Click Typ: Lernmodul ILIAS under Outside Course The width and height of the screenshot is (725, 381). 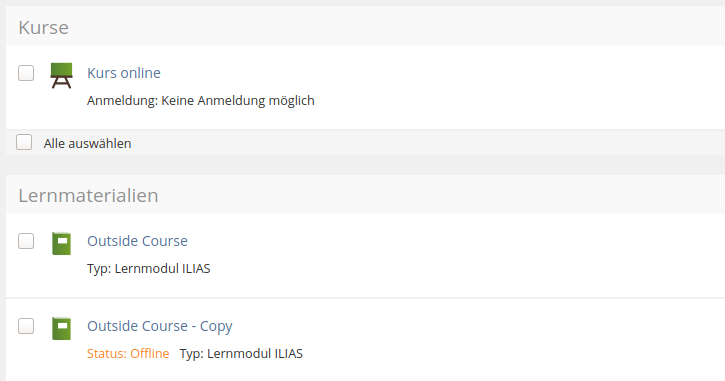(148, 269)
